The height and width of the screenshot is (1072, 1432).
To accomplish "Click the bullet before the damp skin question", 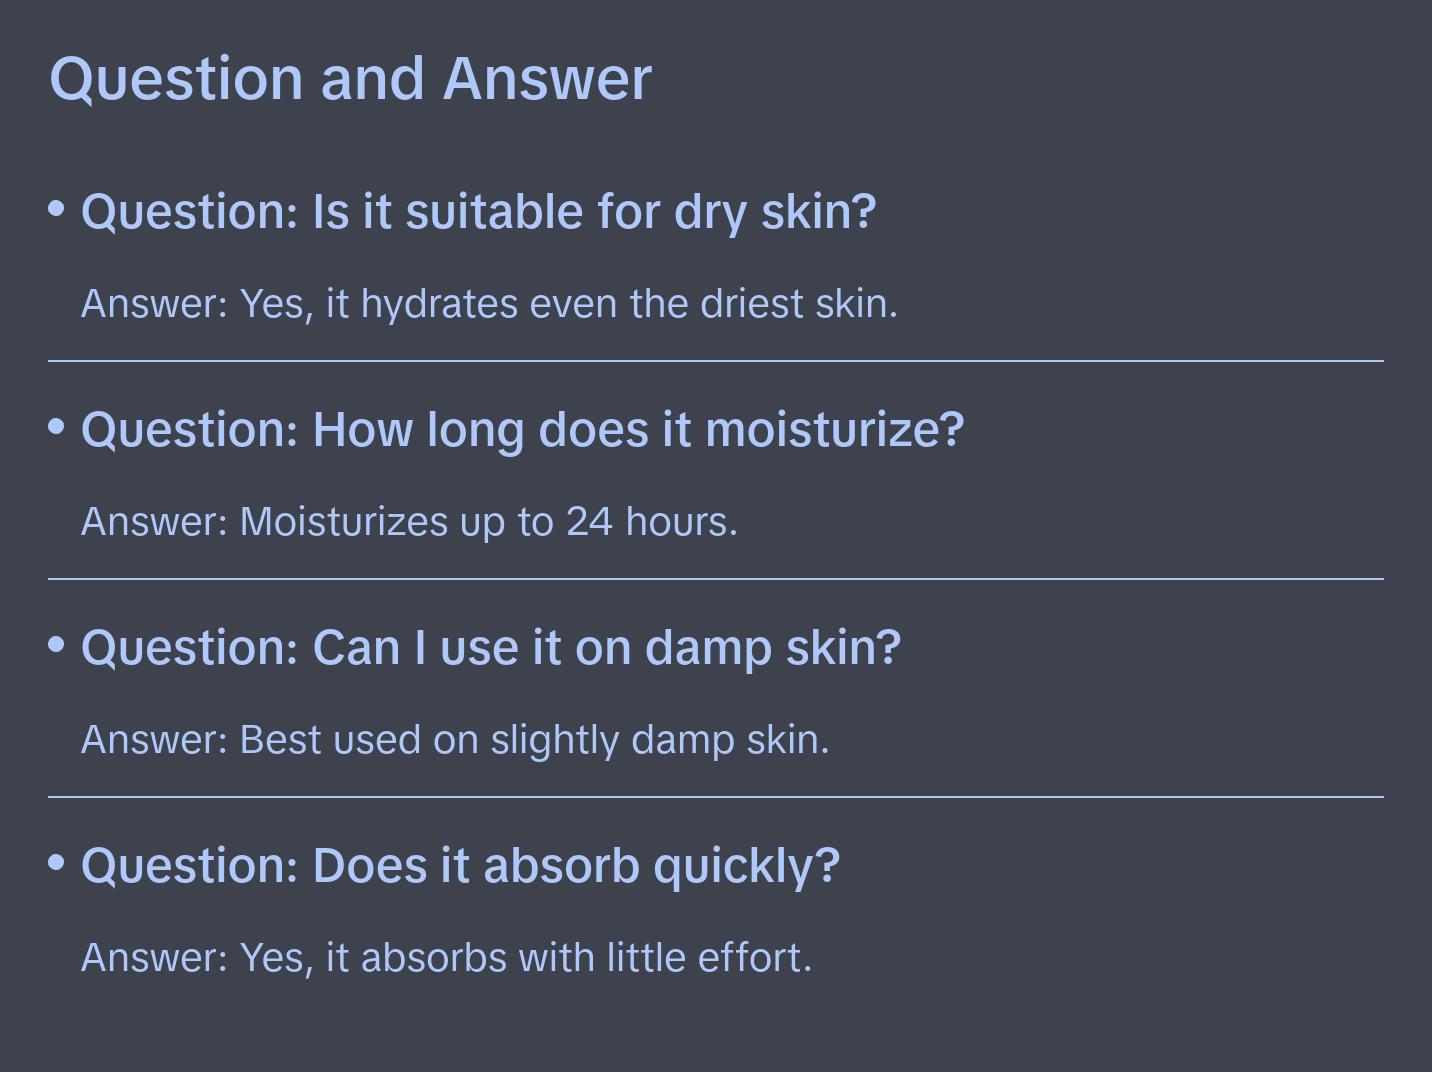I will tap(57, 645).
